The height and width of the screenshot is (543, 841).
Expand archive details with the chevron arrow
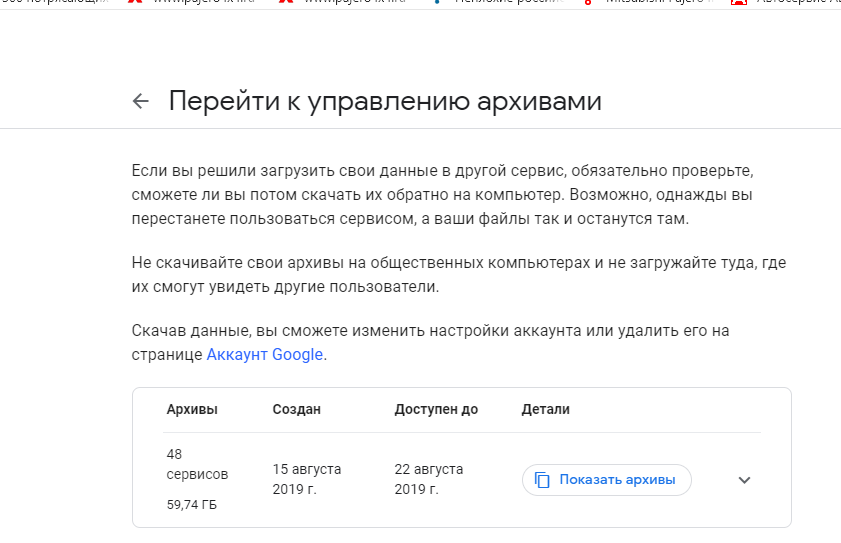point(744,480)
